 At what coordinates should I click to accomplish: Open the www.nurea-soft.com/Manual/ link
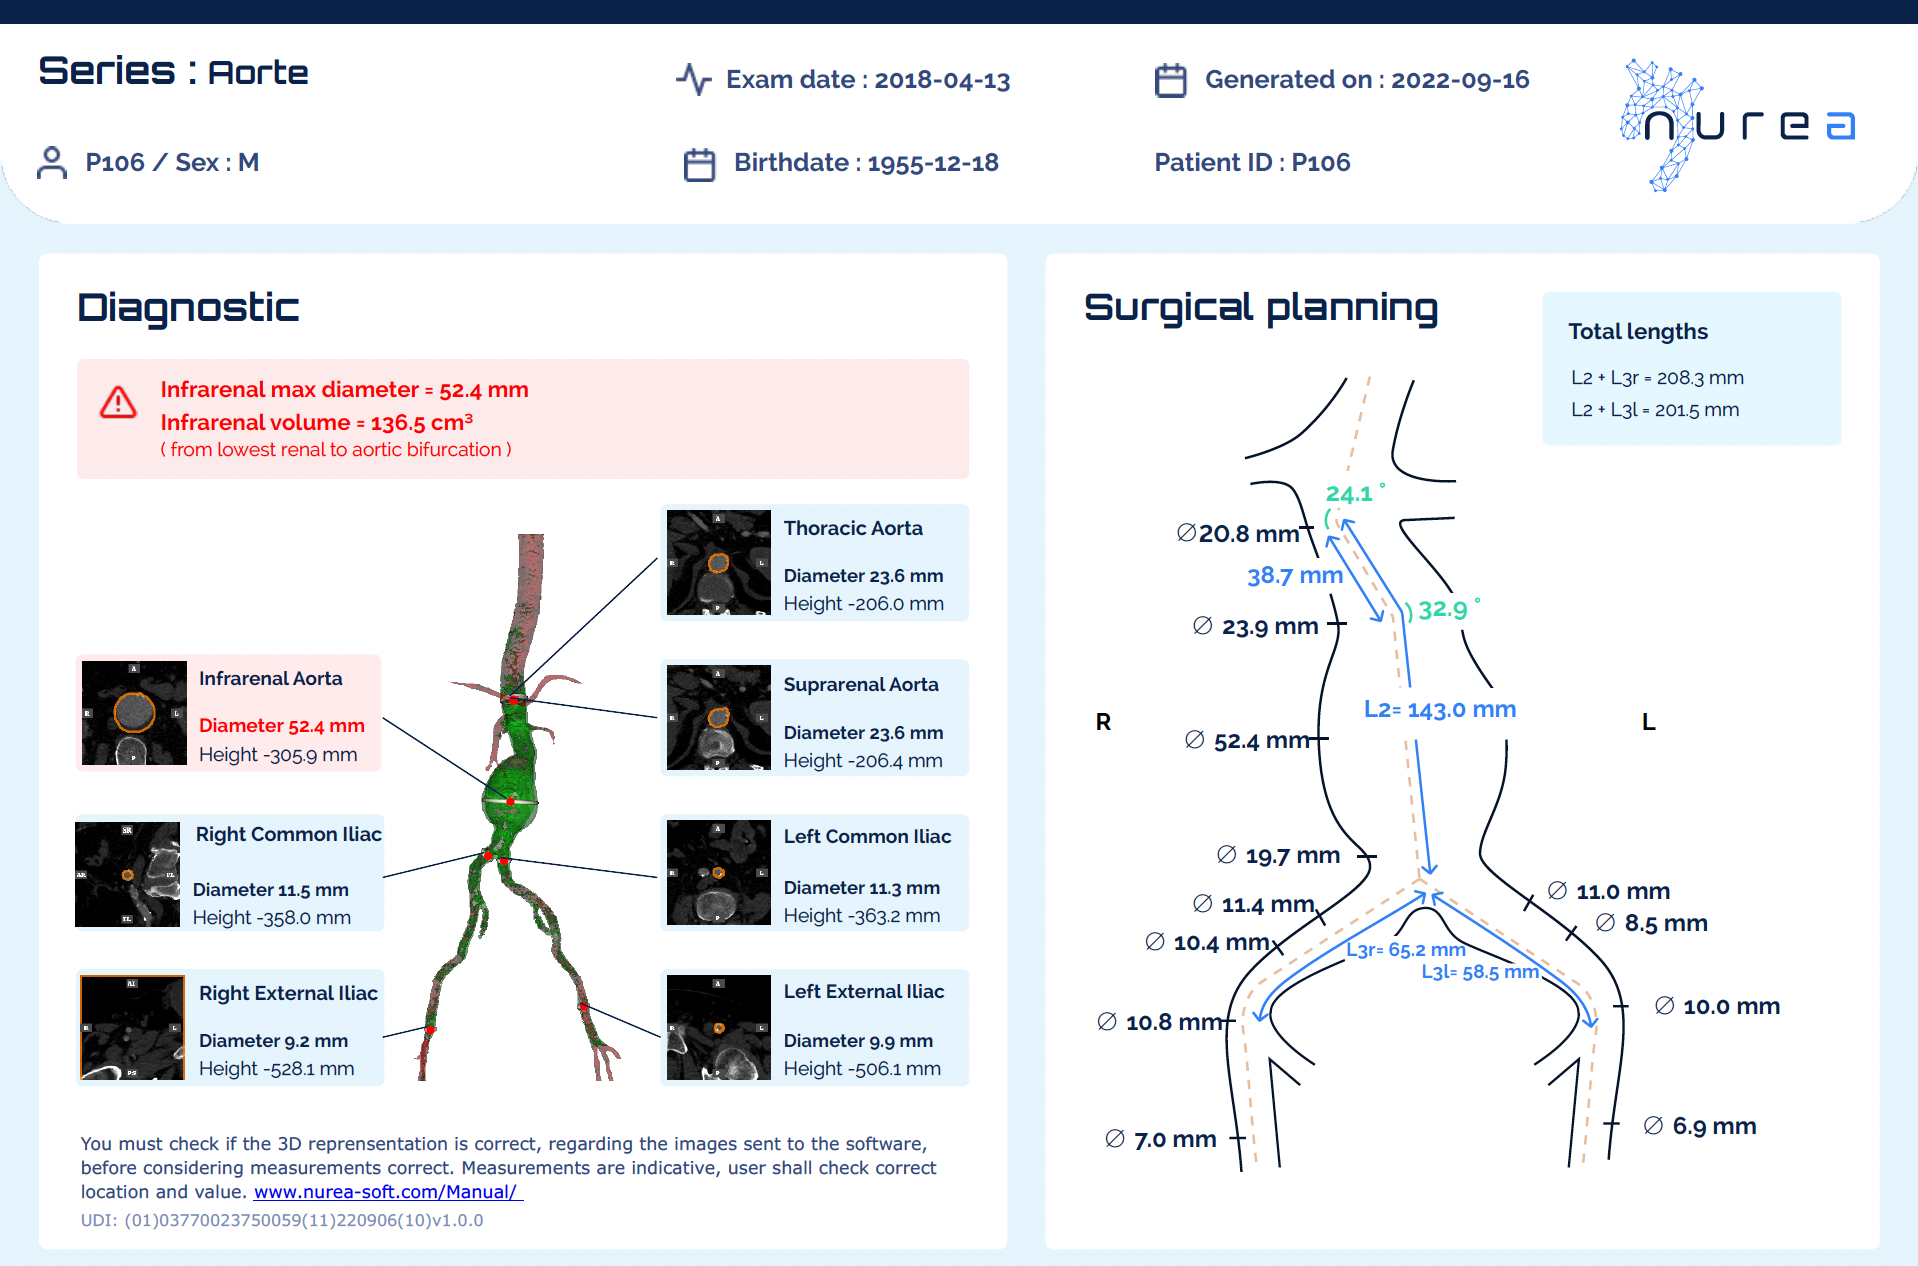click(388, 1191)
